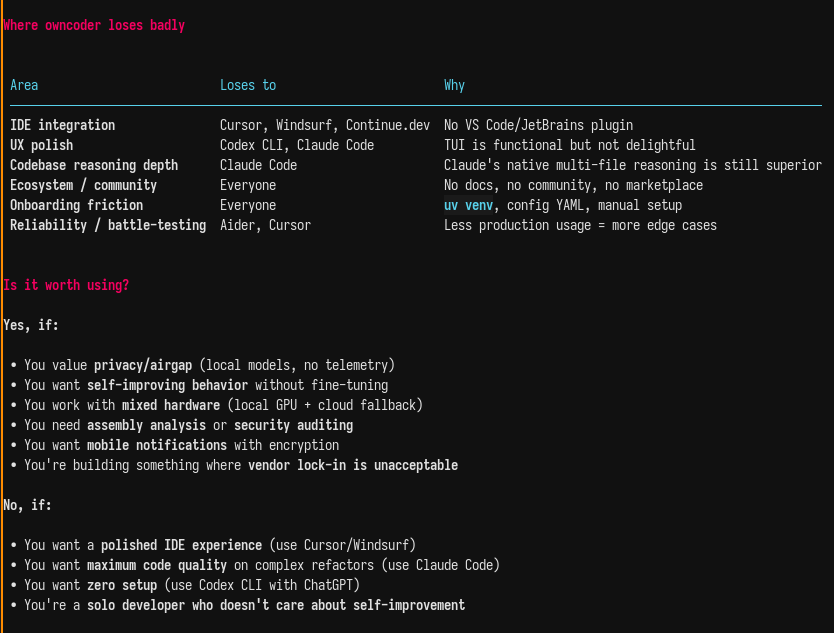Click 'Codex CLI, Claude Code' cell
This screenshot has width=834, height=633.
pos(297,145)
